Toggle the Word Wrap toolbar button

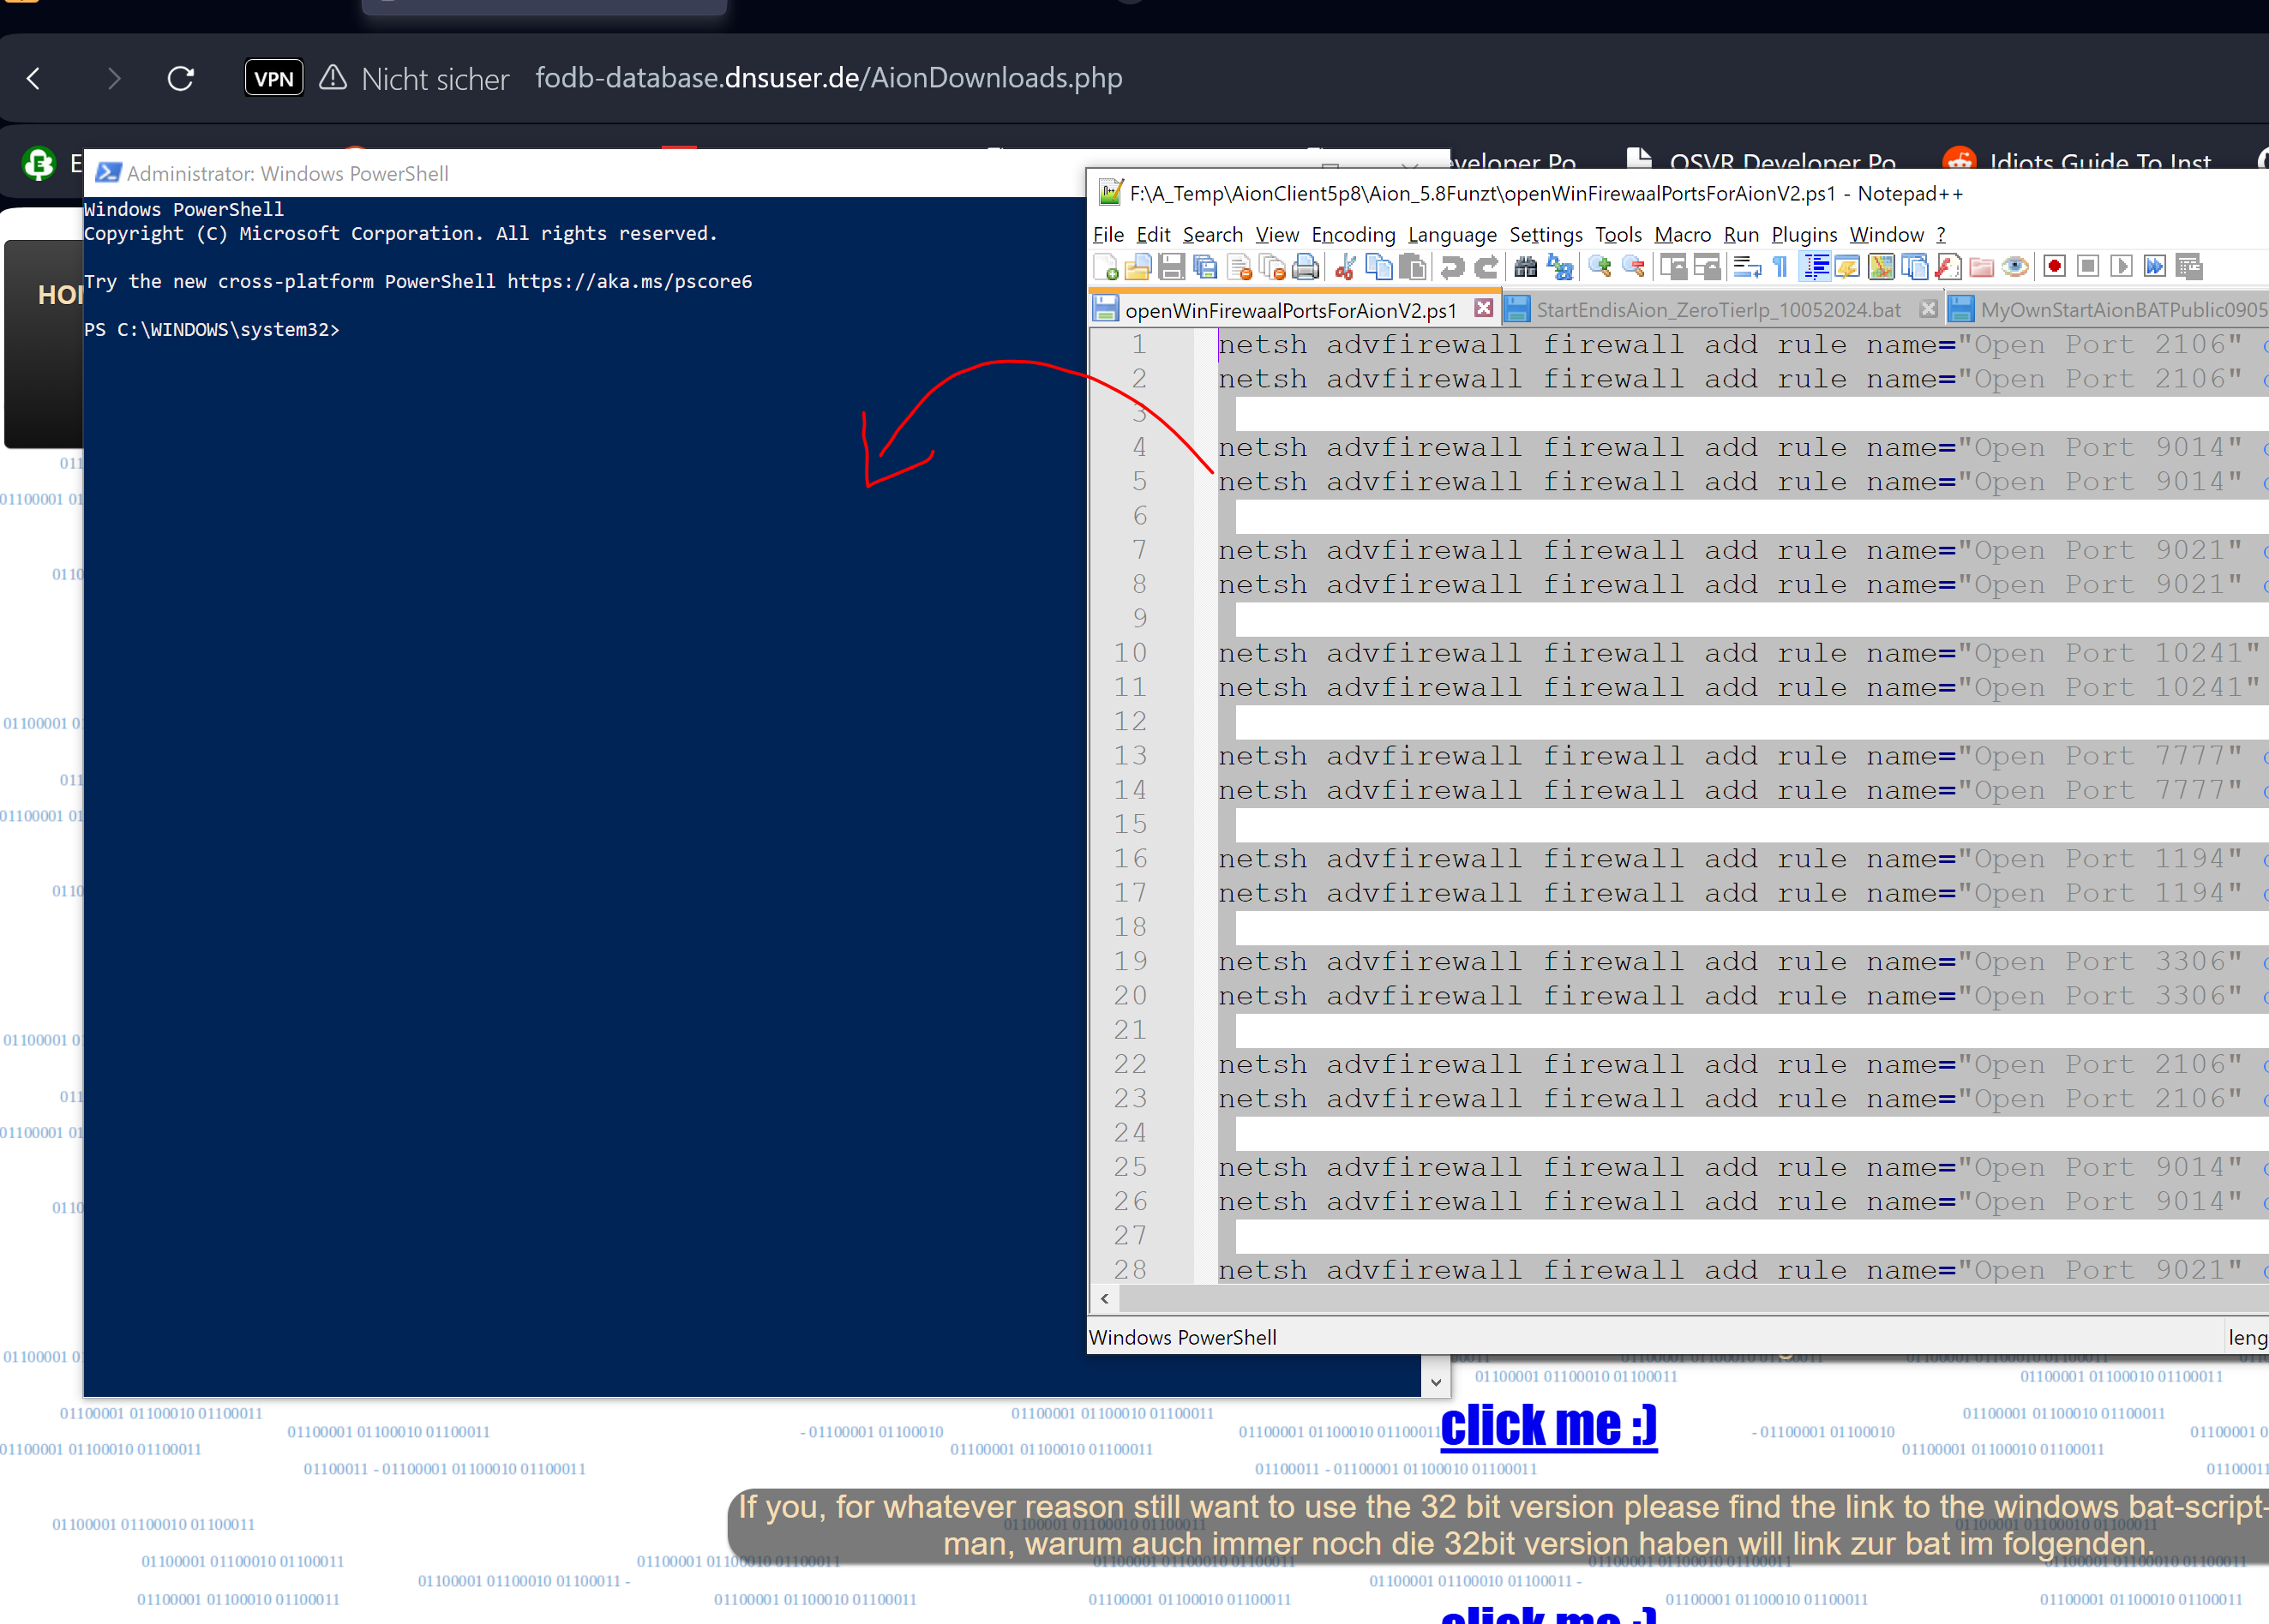1747,267
